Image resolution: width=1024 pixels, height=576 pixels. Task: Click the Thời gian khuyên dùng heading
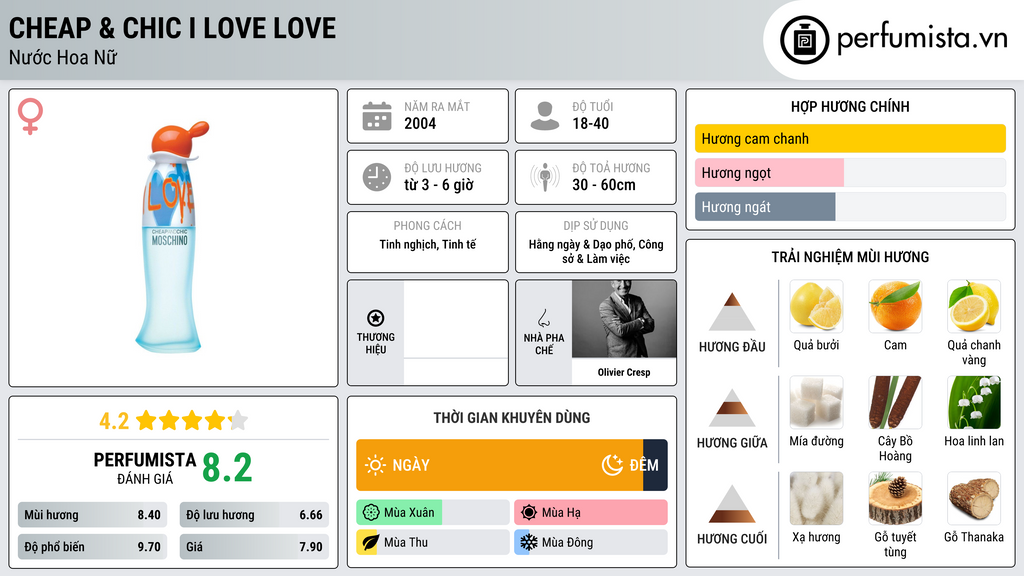click(512, 418)
